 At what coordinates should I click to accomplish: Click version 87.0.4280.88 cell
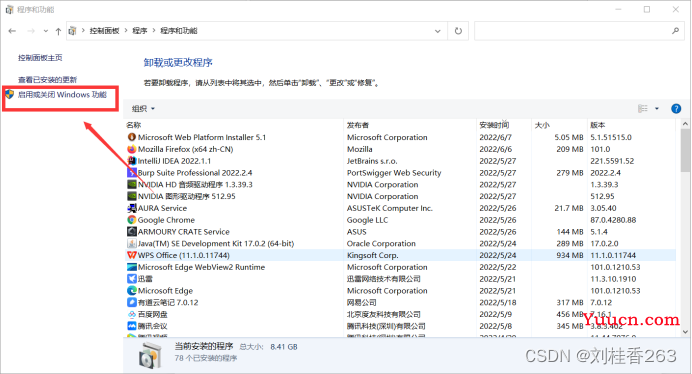coord(613,220)
